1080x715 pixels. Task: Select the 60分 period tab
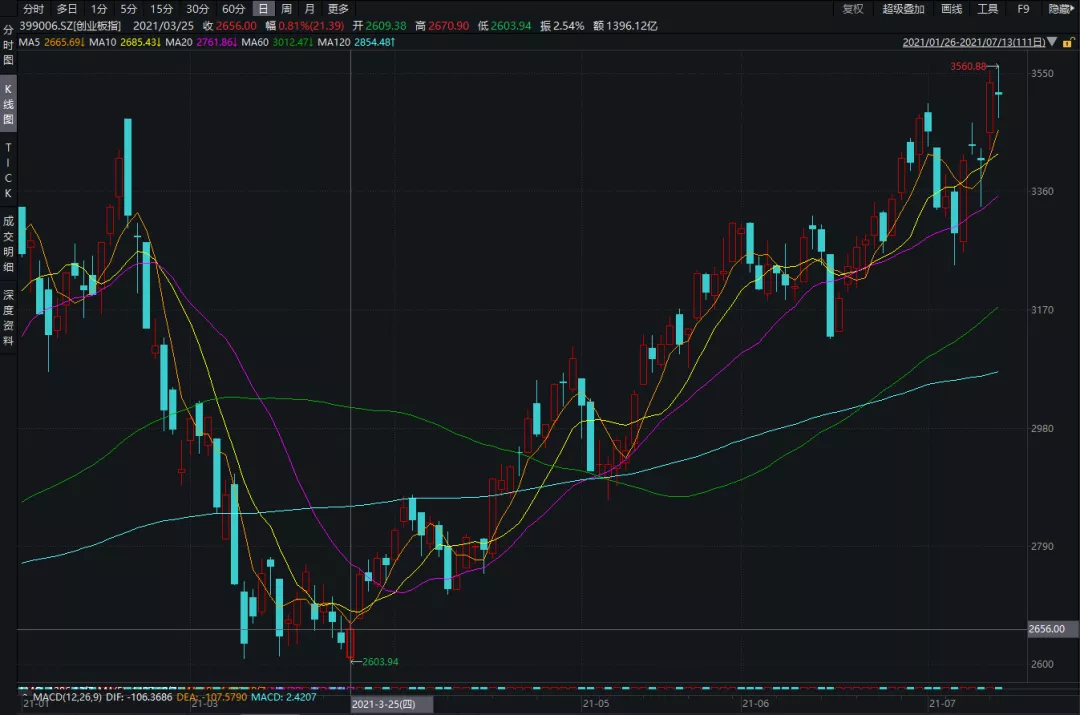click(x=233, y=9)
